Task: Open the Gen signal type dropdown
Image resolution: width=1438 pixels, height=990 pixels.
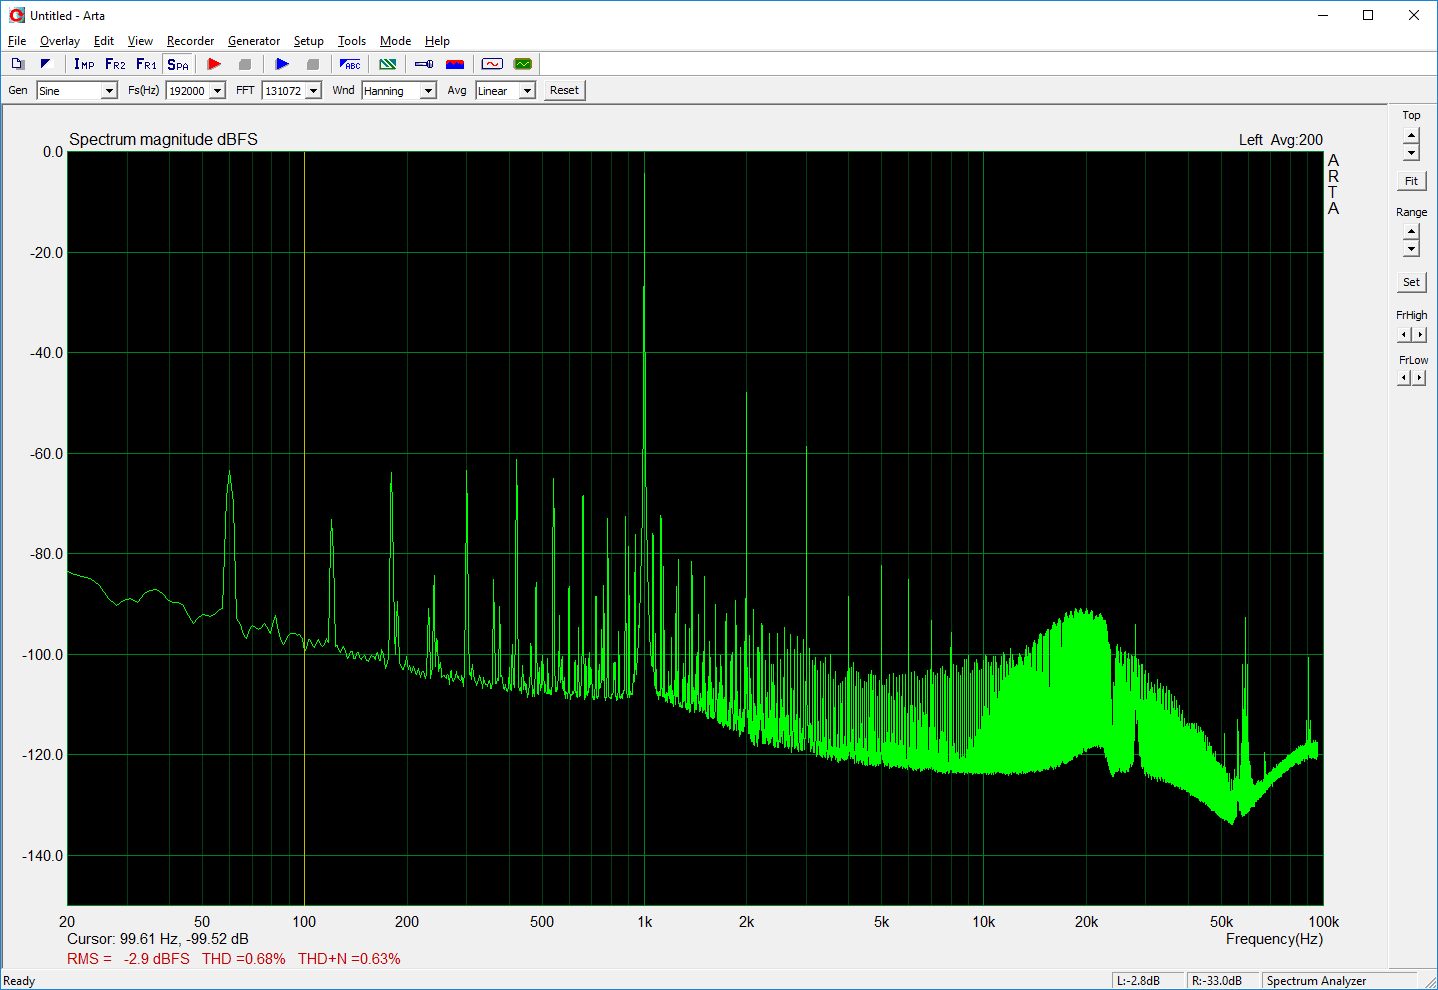Action: tap(109, 91)
